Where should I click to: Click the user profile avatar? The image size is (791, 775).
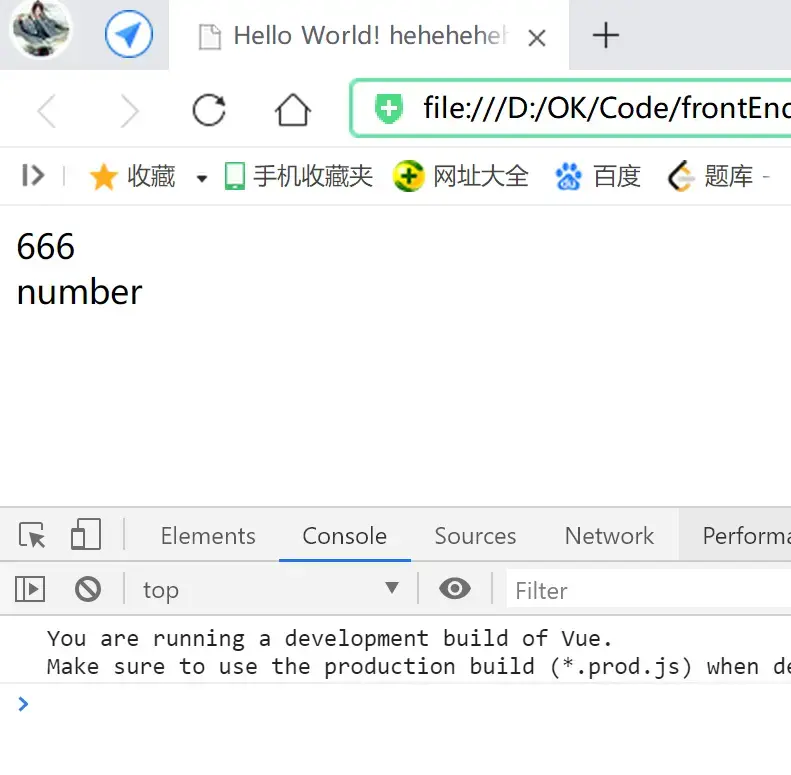tap(41, 29)
